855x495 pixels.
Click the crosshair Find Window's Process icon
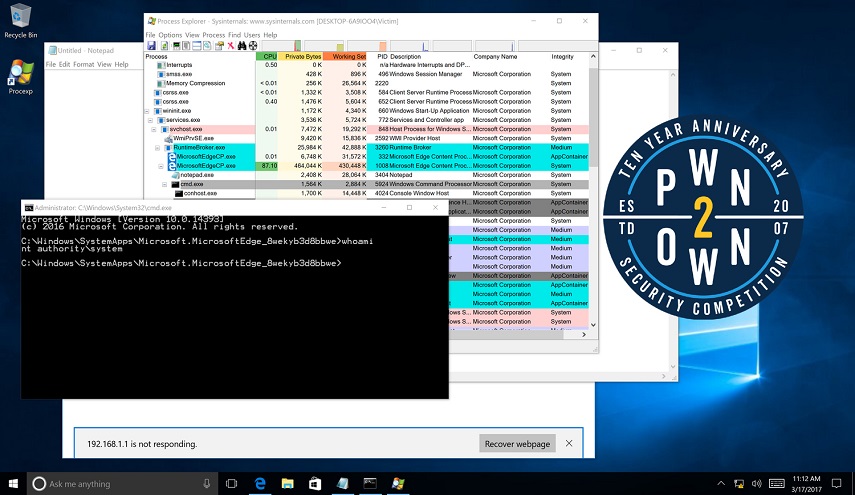(x=254, y=45)
